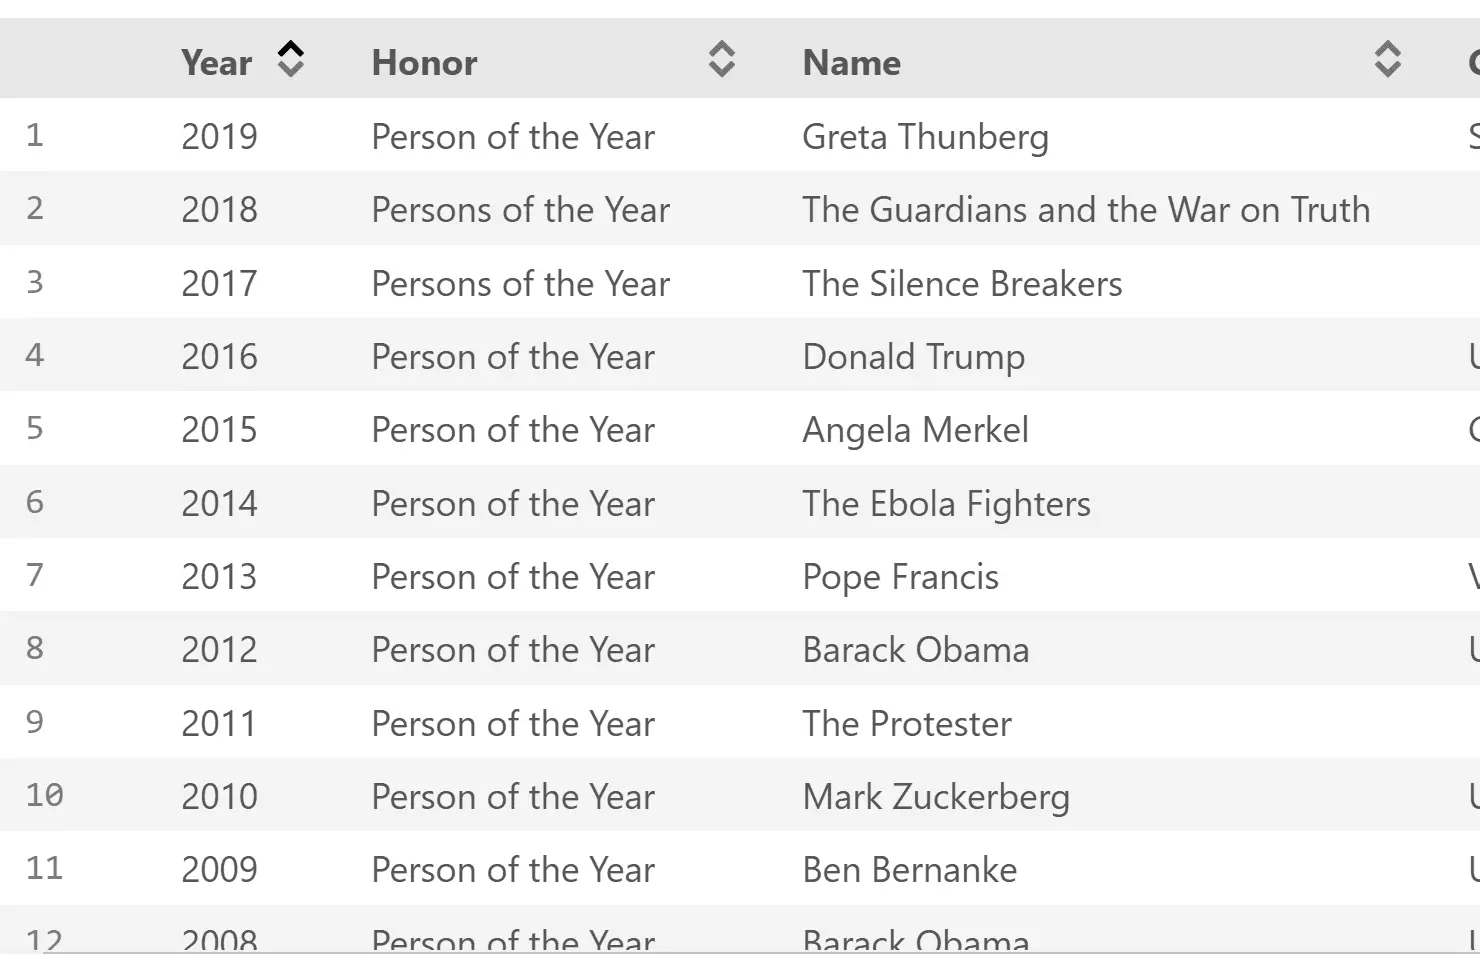Image resolution: width=1480 pixels, height=954 pixels.
Task: Click the Year column sort icon
Action: (290, 60)
